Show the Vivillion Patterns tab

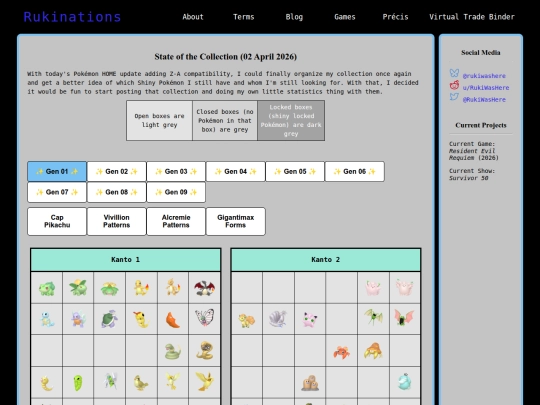(116, 221)
